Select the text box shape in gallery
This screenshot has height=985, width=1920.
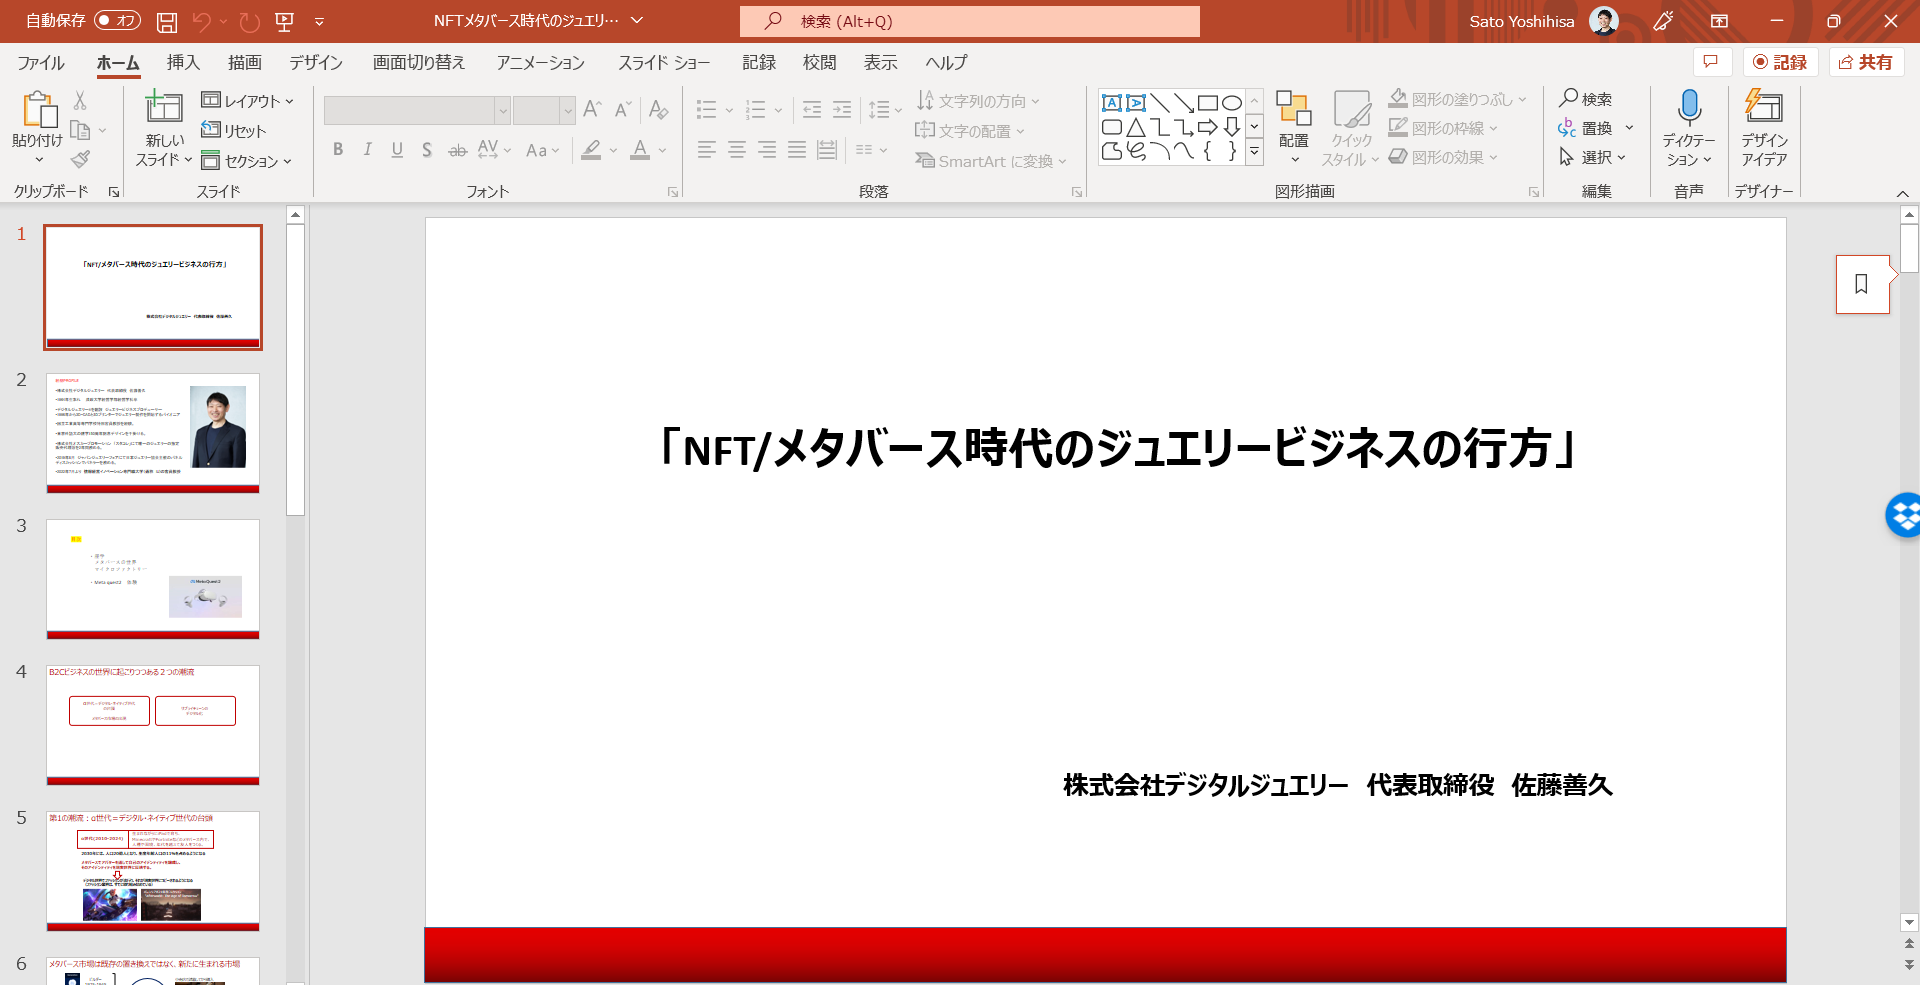pos(1112,102)
